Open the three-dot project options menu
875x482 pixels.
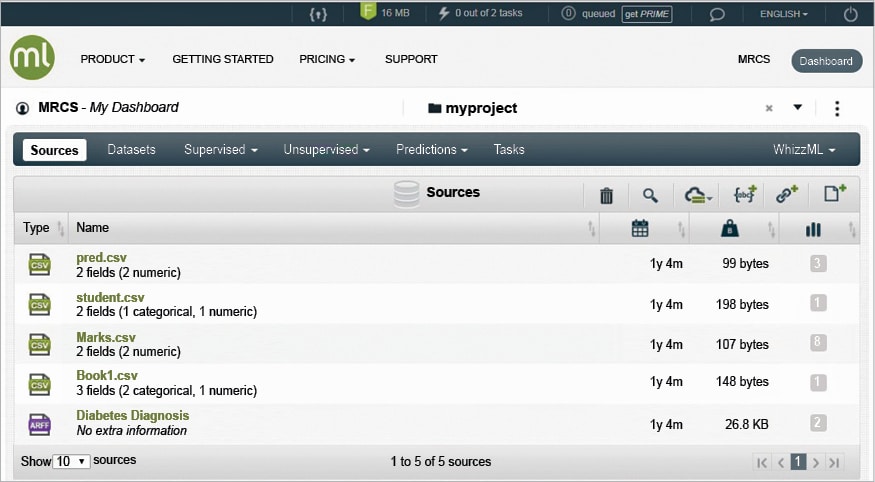(x=837, y=108)
